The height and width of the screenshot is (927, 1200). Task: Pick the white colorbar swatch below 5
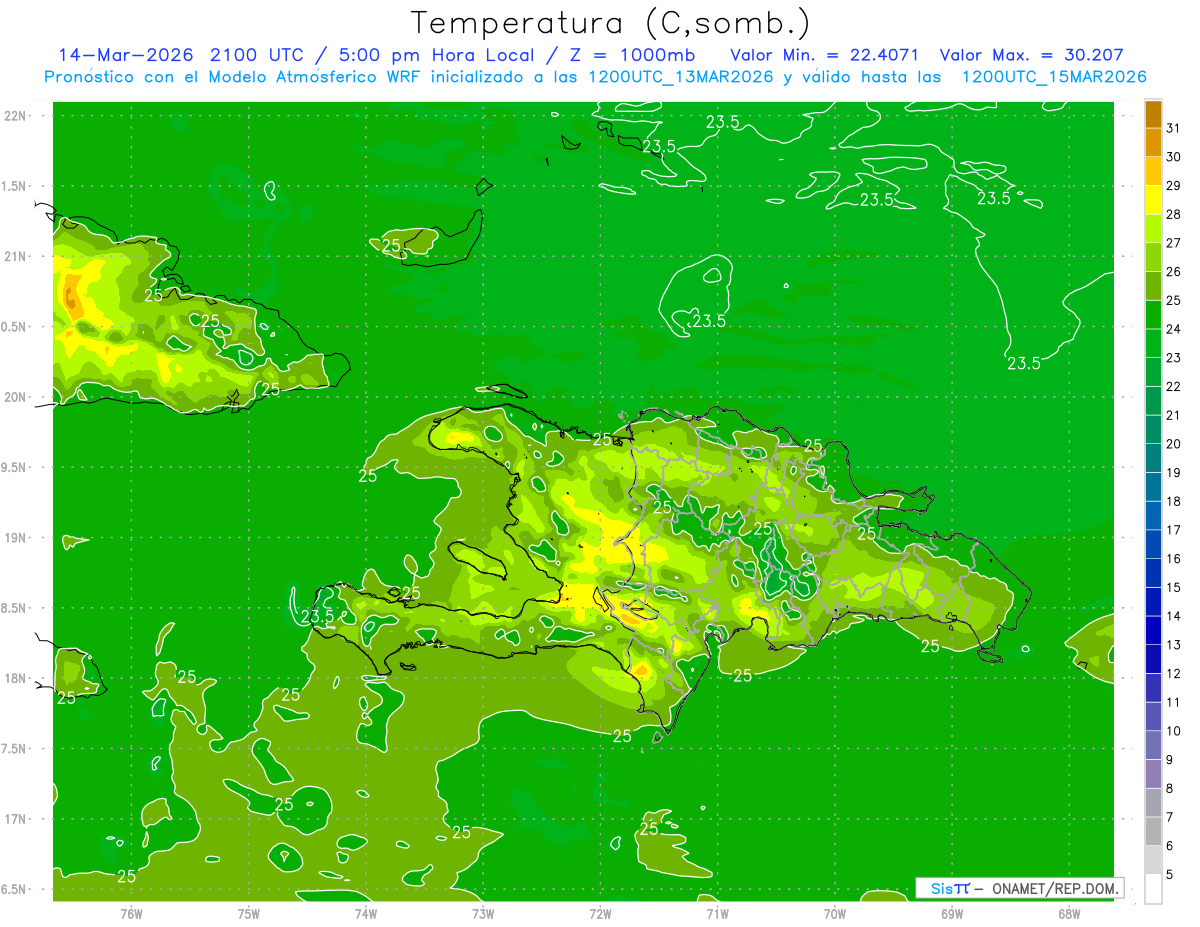click(1153, 888)
